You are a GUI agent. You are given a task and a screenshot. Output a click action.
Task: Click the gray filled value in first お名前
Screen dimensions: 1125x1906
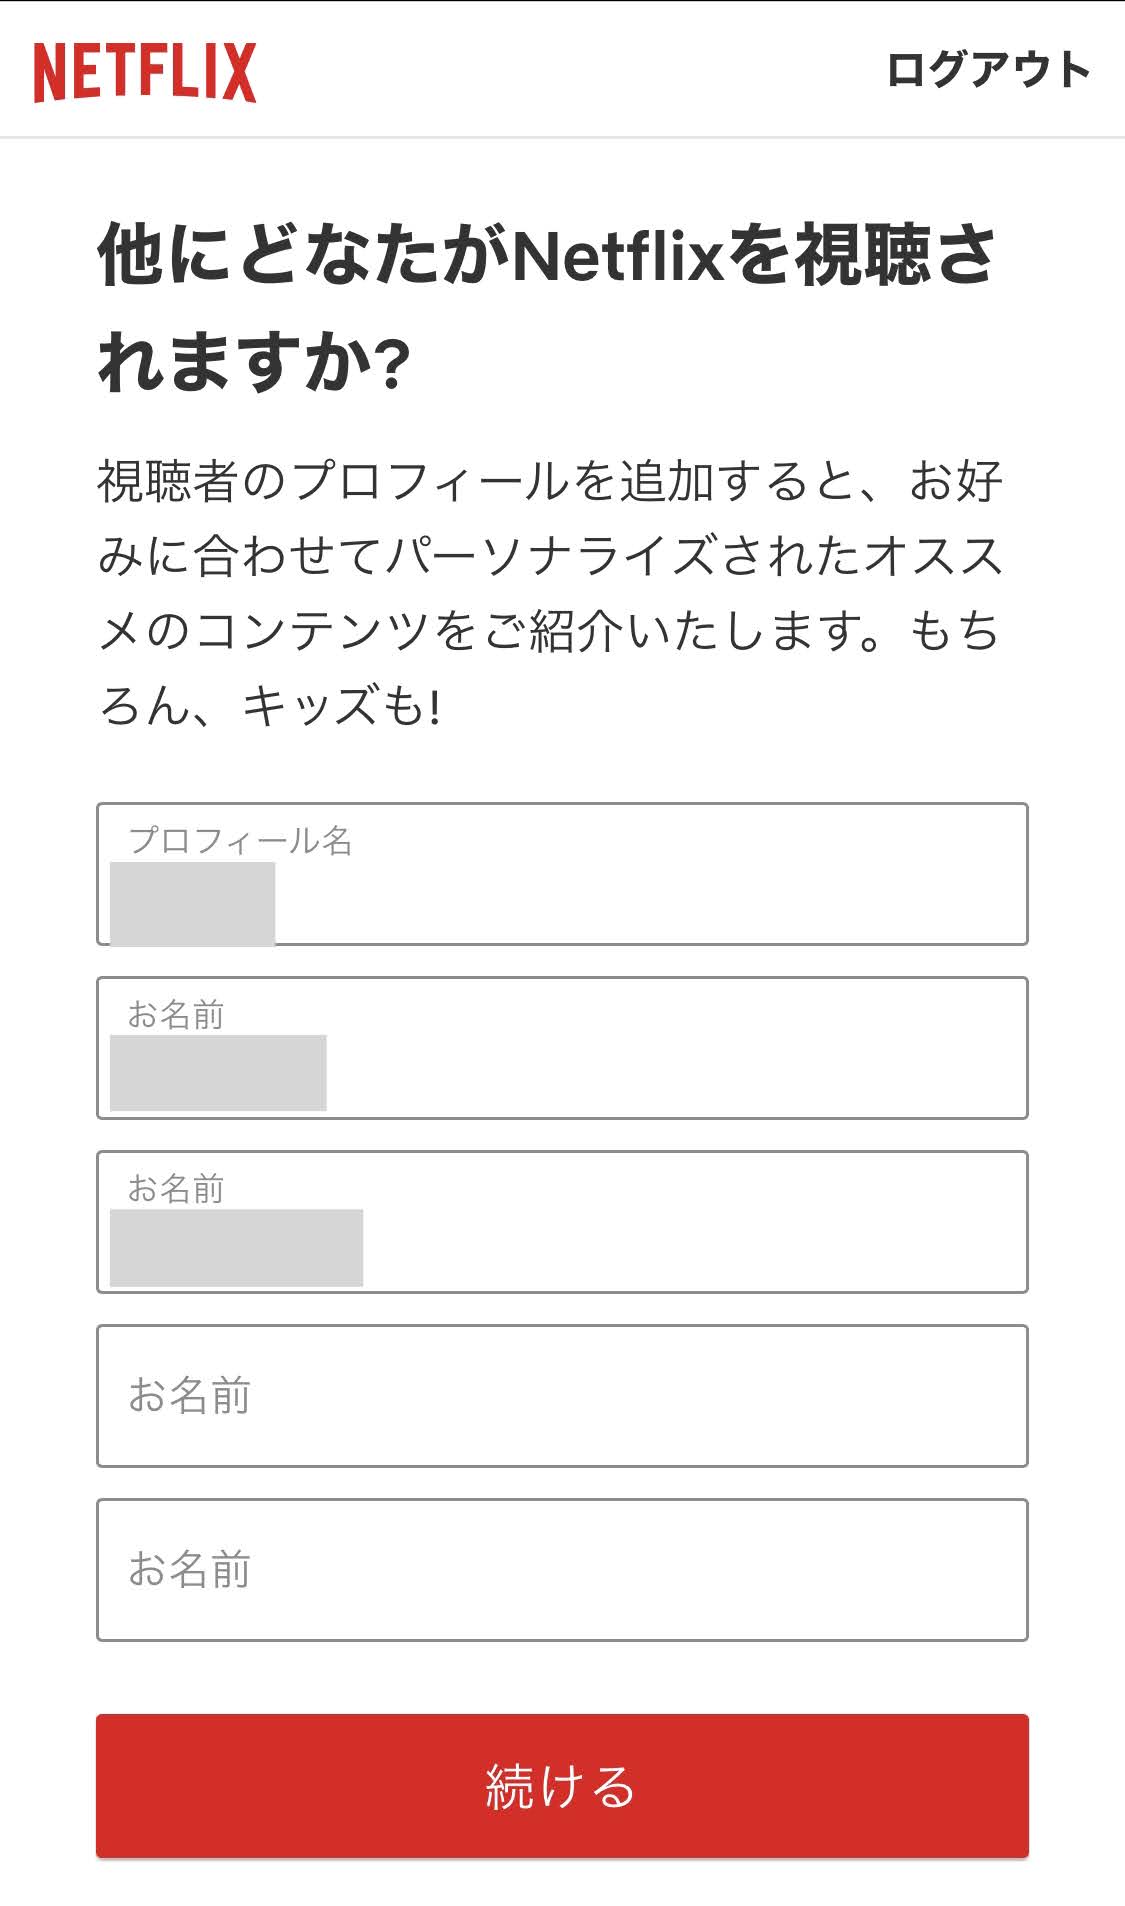[218, 1073]
